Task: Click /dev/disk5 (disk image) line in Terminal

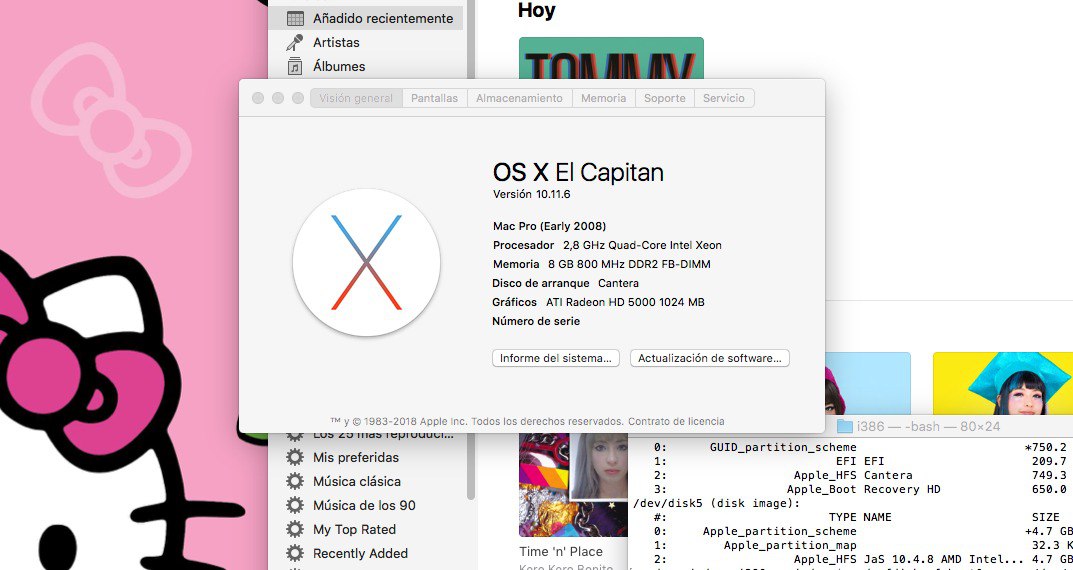Action: [x=716, y=503]
